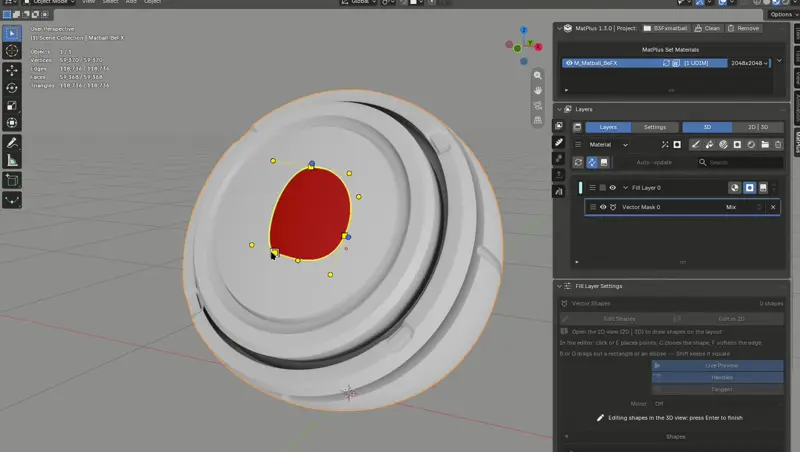Expand the Shapes subpanel
The width and height of the screenshot is (800, 452).
[x=566, y=437]
